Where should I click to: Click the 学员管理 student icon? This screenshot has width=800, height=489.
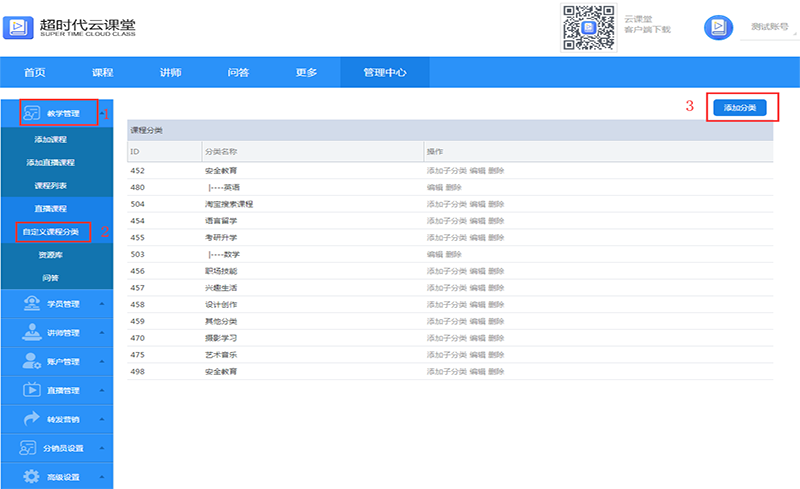32,304
